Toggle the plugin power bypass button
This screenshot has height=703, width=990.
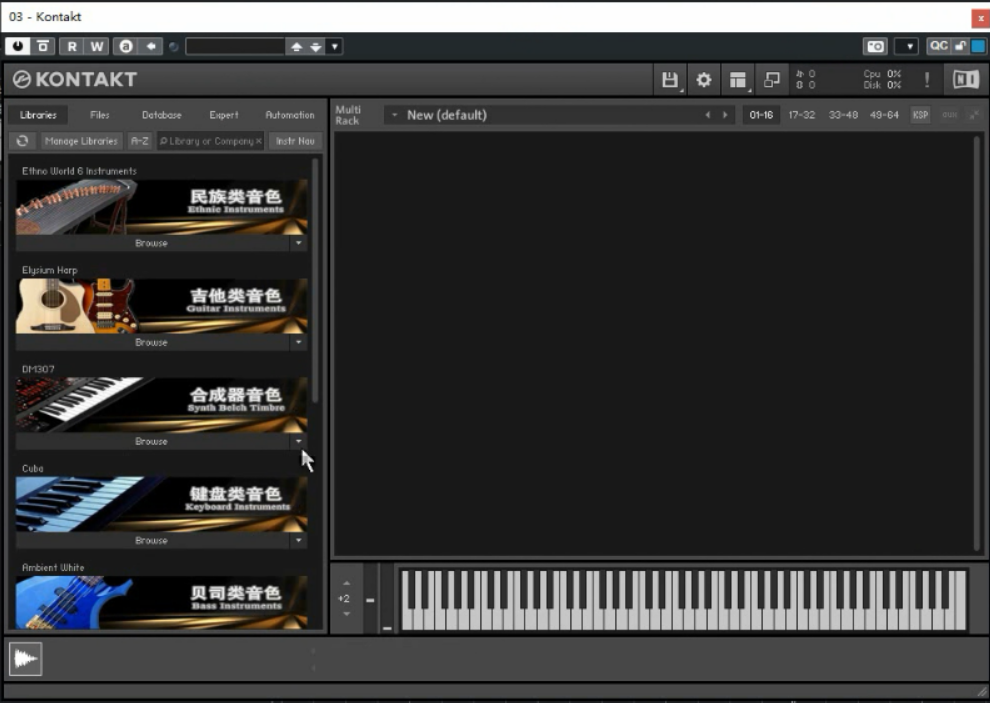point(17,46)
